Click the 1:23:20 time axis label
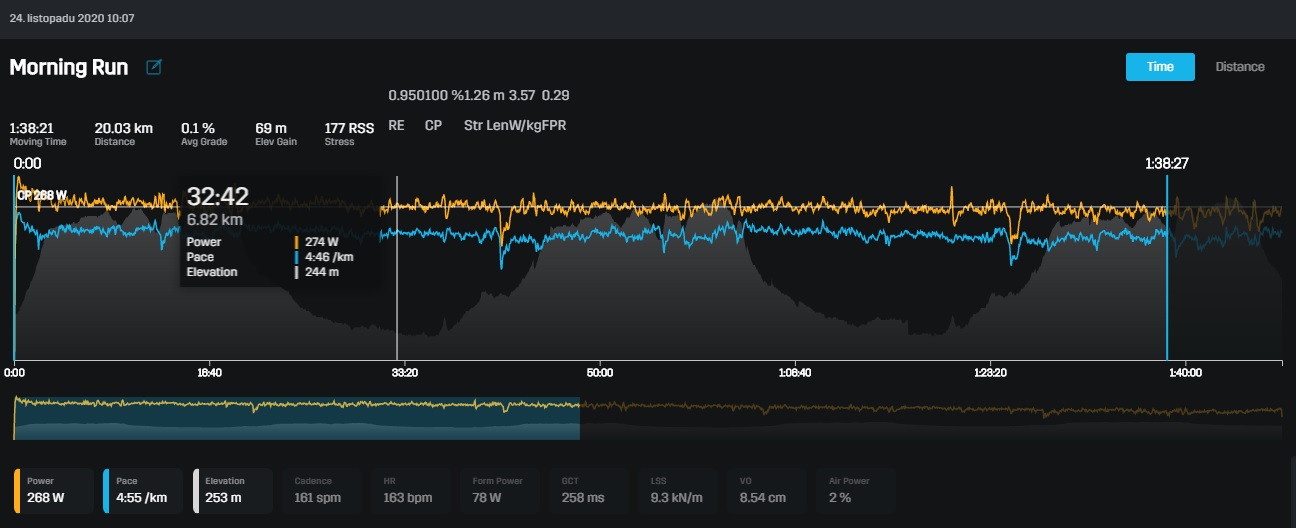Viewport: 1296px width, 528px height. [989, 372]
